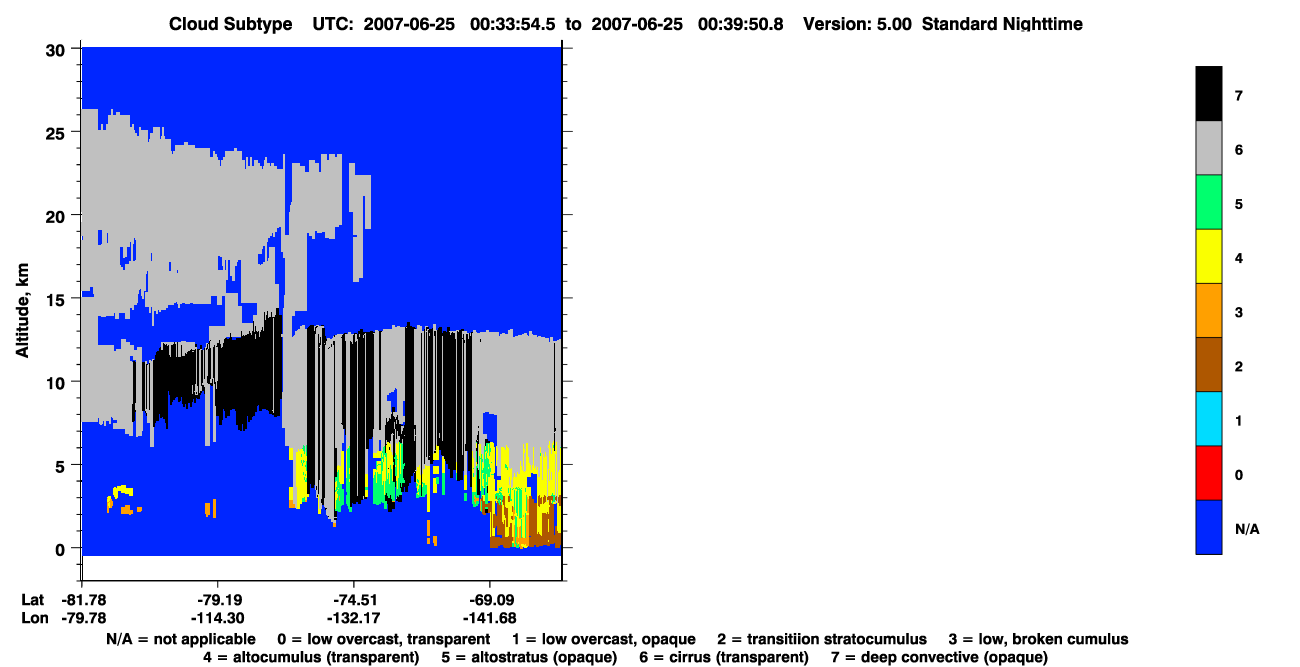Click the colorbar label 7

click(1238, 96)
